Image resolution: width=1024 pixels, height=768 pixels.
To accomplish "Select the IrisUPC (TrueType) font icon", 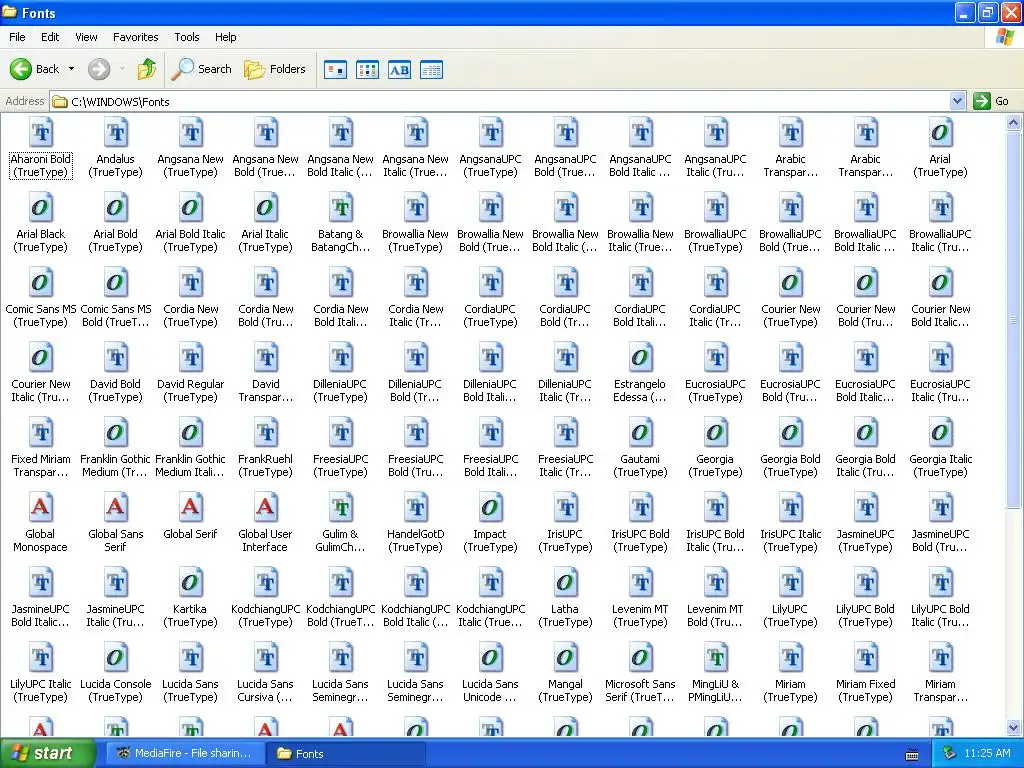I will 565,508.
